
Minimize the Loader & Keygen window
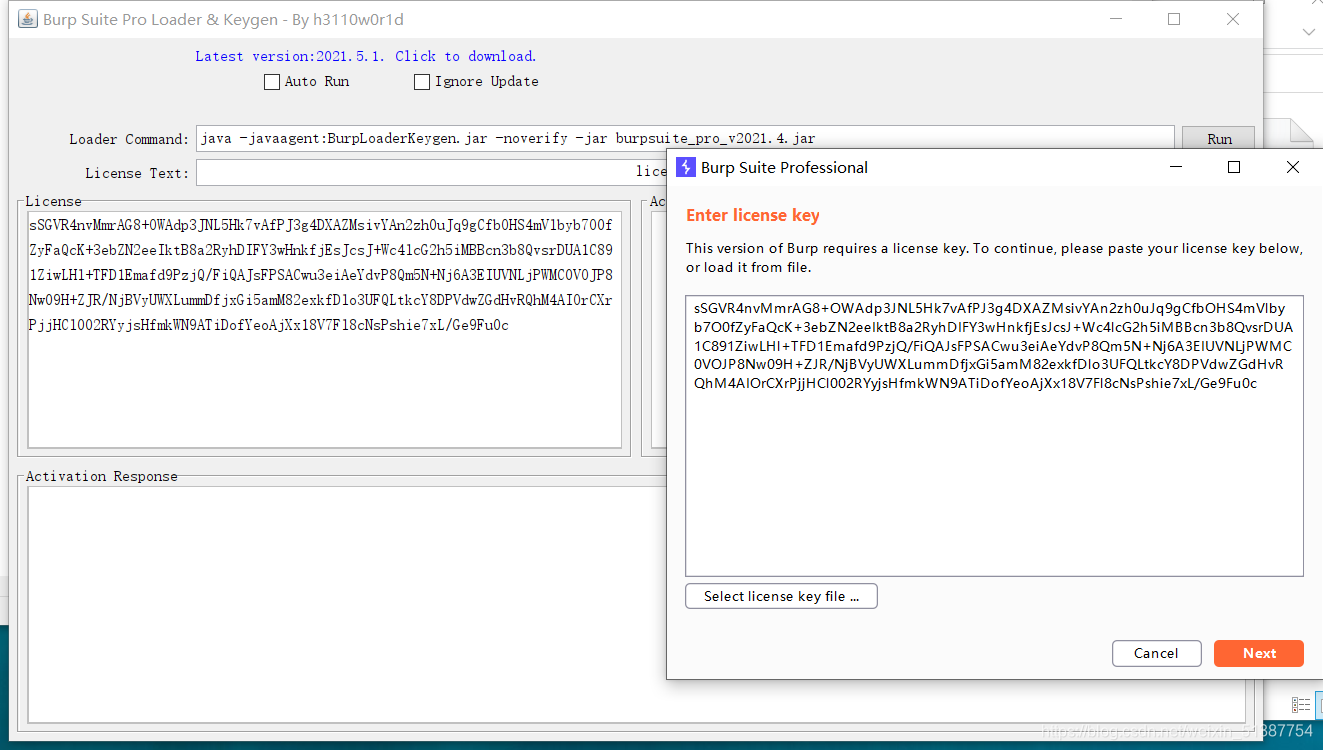(x=1115, y=19)
